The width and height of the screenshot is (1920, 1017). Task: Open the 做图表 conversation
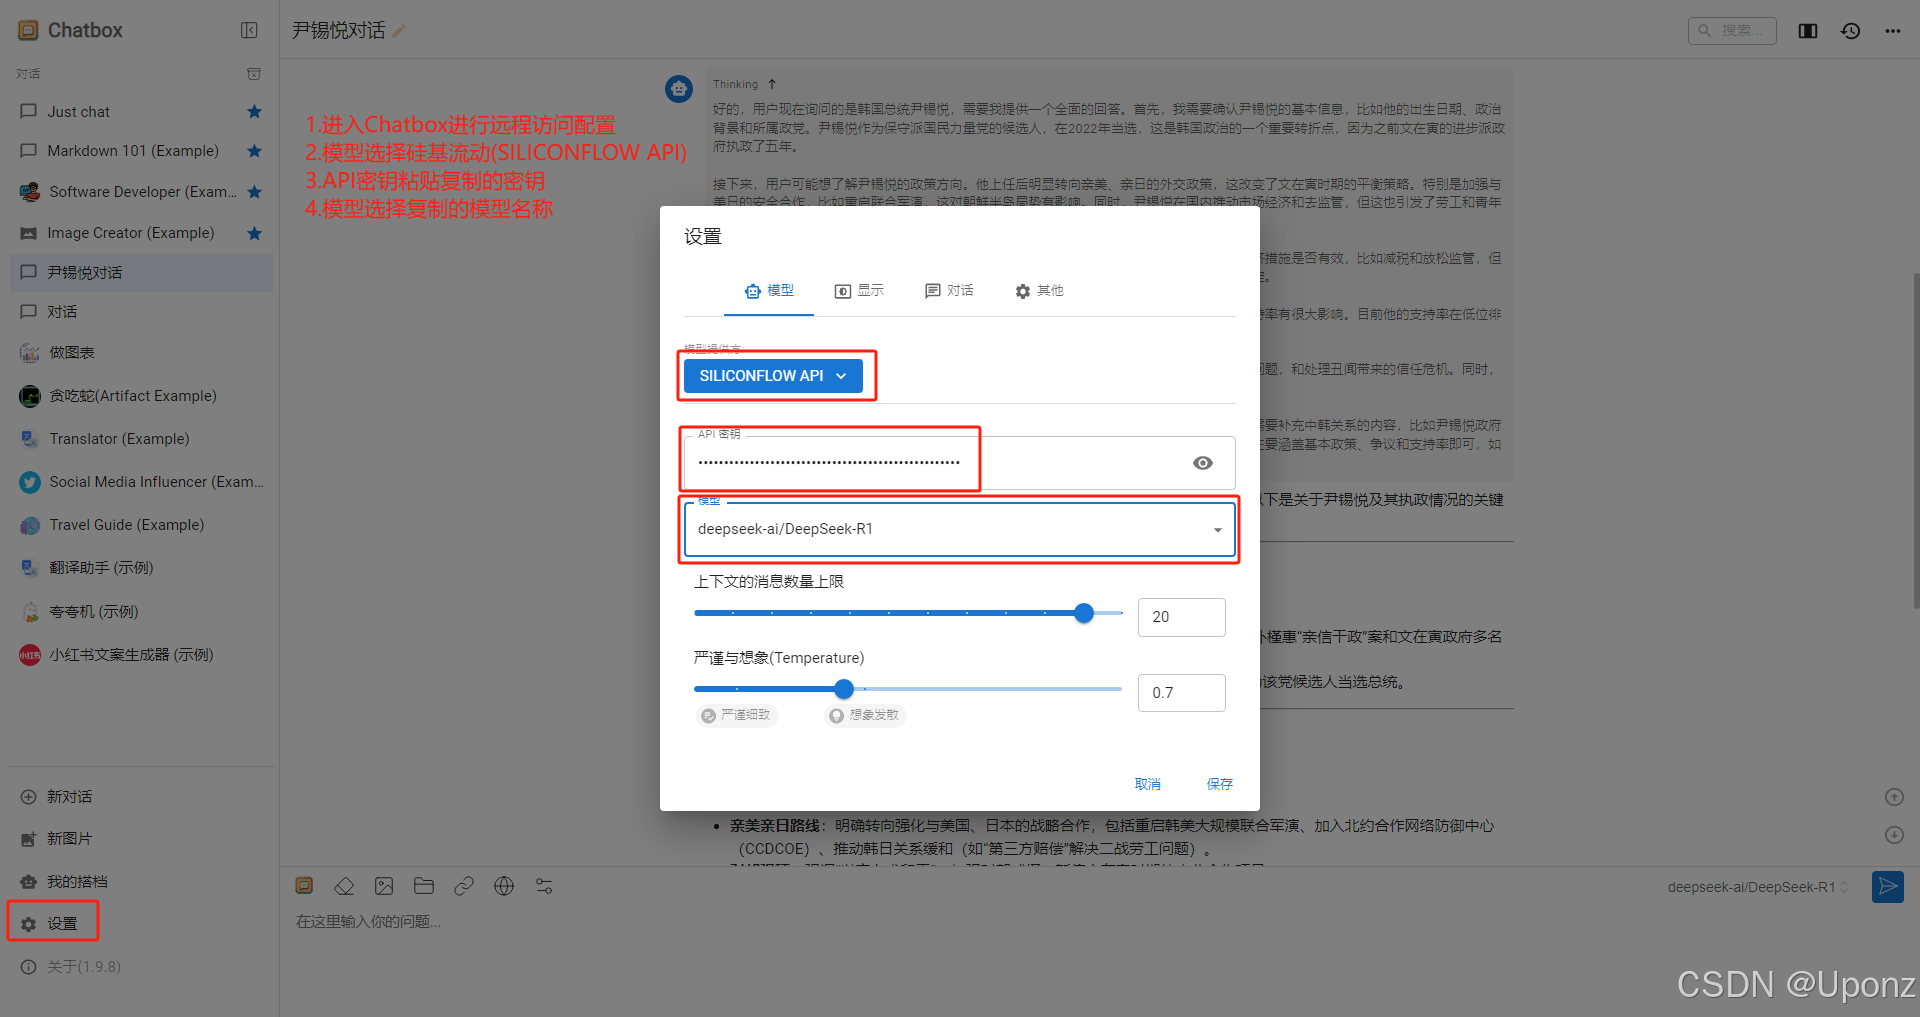(x=141, y=353)
